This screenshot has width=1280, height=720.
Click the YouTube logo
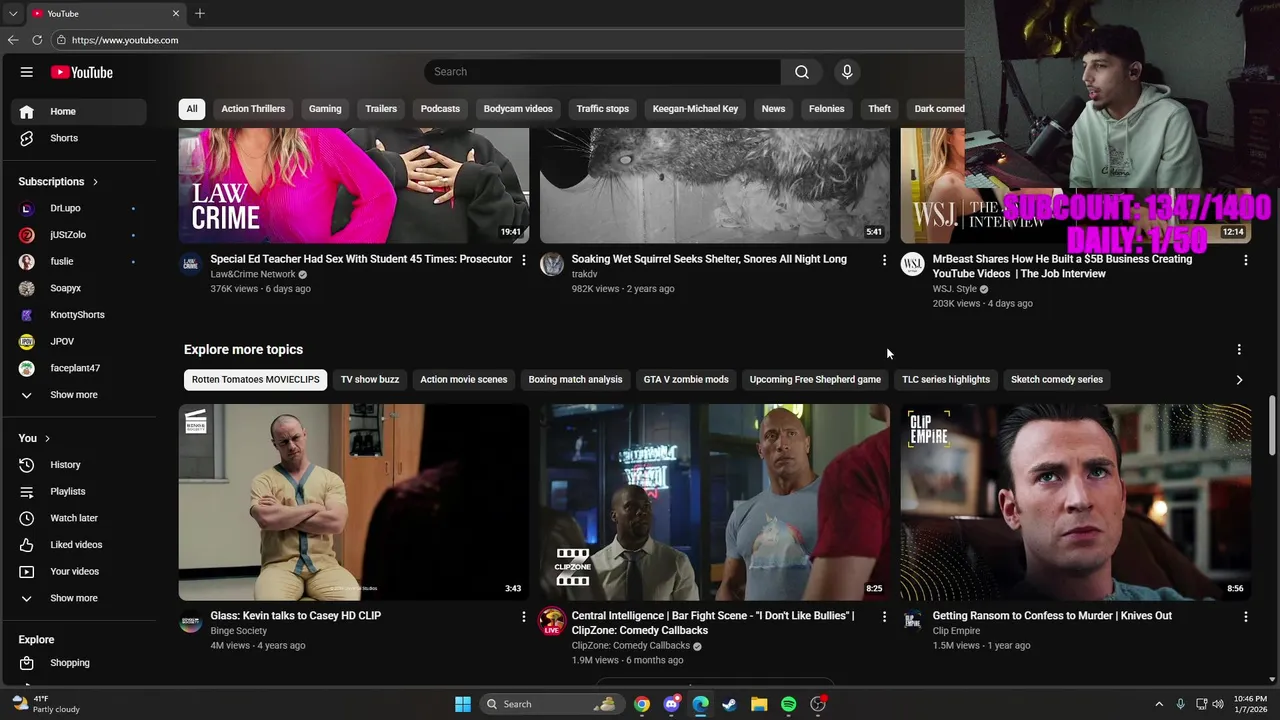pyautogui.click(x=82, y=72)
